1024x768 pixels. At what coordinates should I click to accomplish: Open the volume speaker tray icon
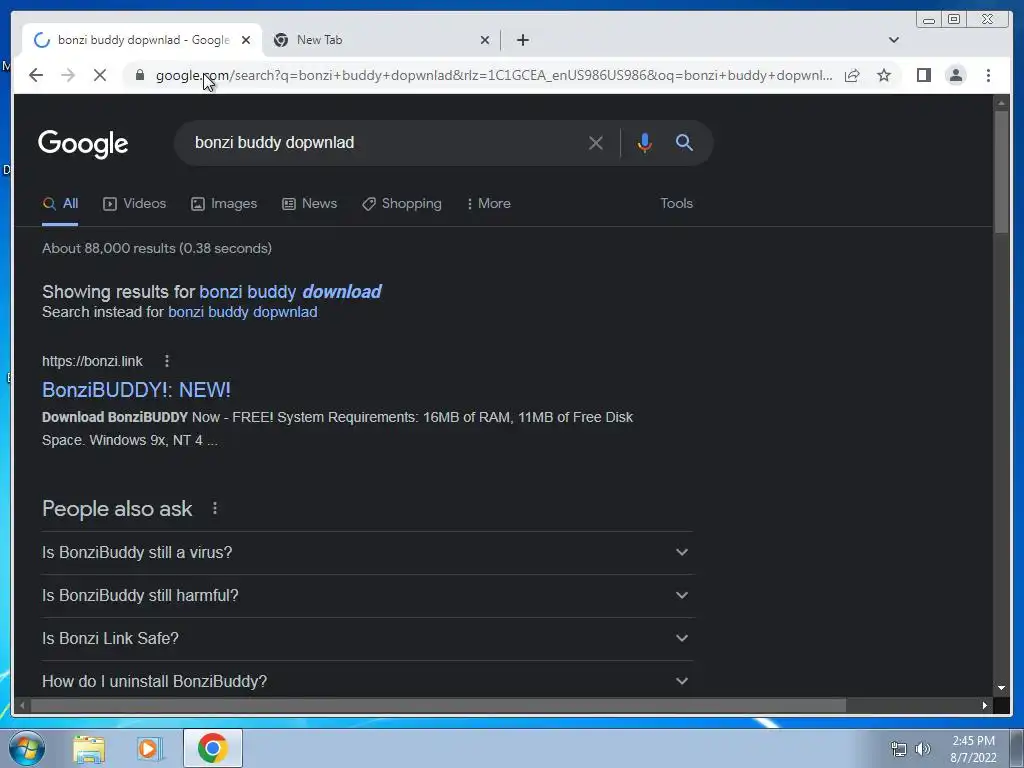click(923, 749)
